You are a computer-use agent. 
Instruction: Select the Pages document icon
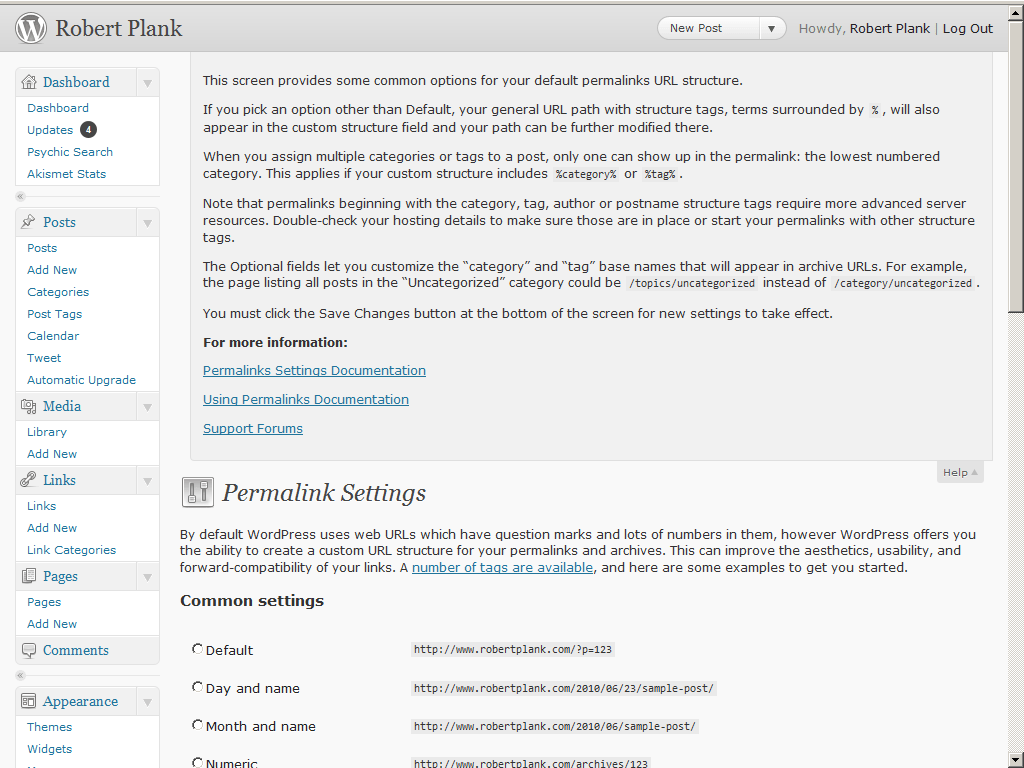(x=30, y=575)
